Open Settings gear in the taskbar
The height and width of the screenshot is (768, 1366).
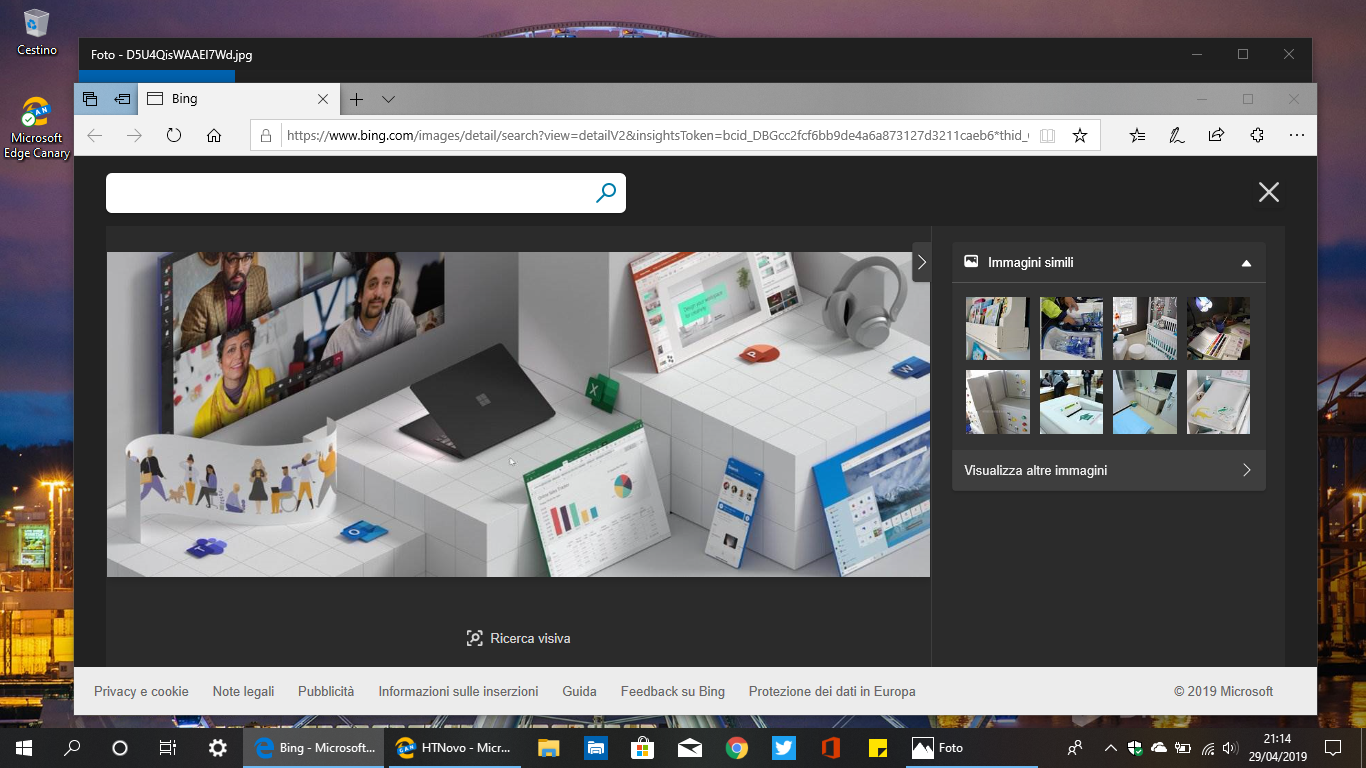coord(217,747)
